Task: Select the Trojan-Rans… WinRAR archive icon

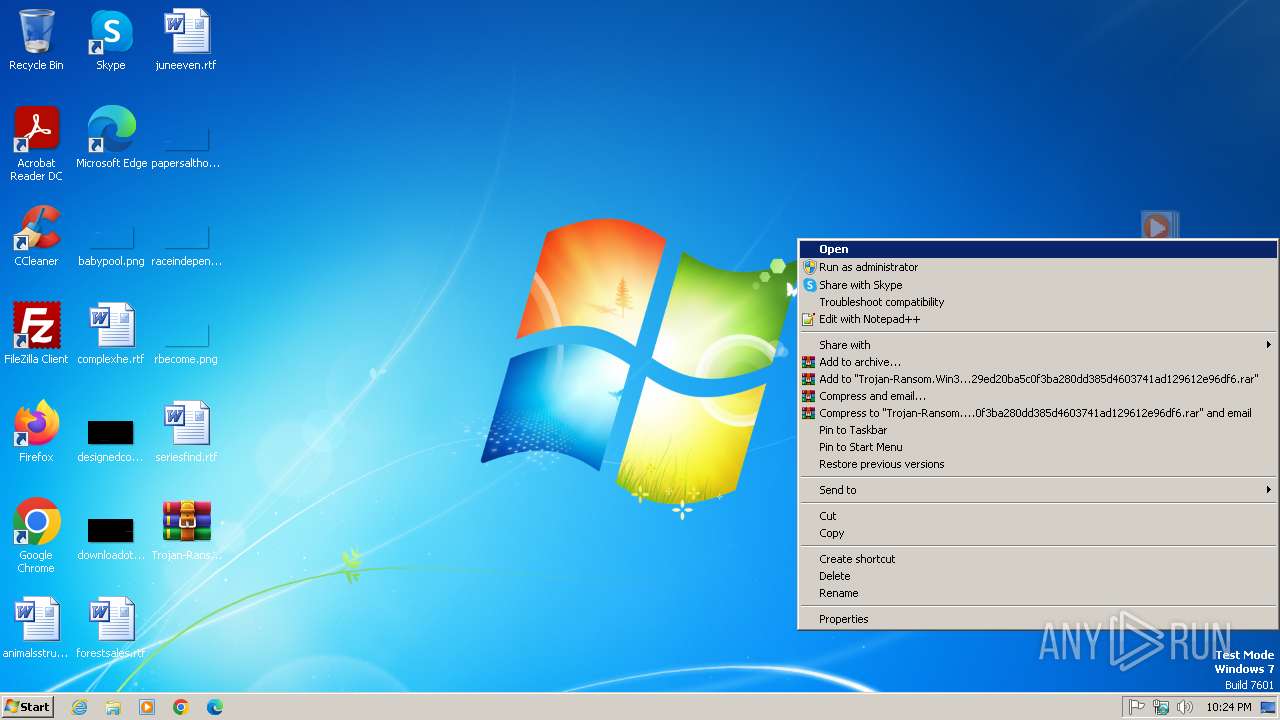Action: click(x=186, y=530)
